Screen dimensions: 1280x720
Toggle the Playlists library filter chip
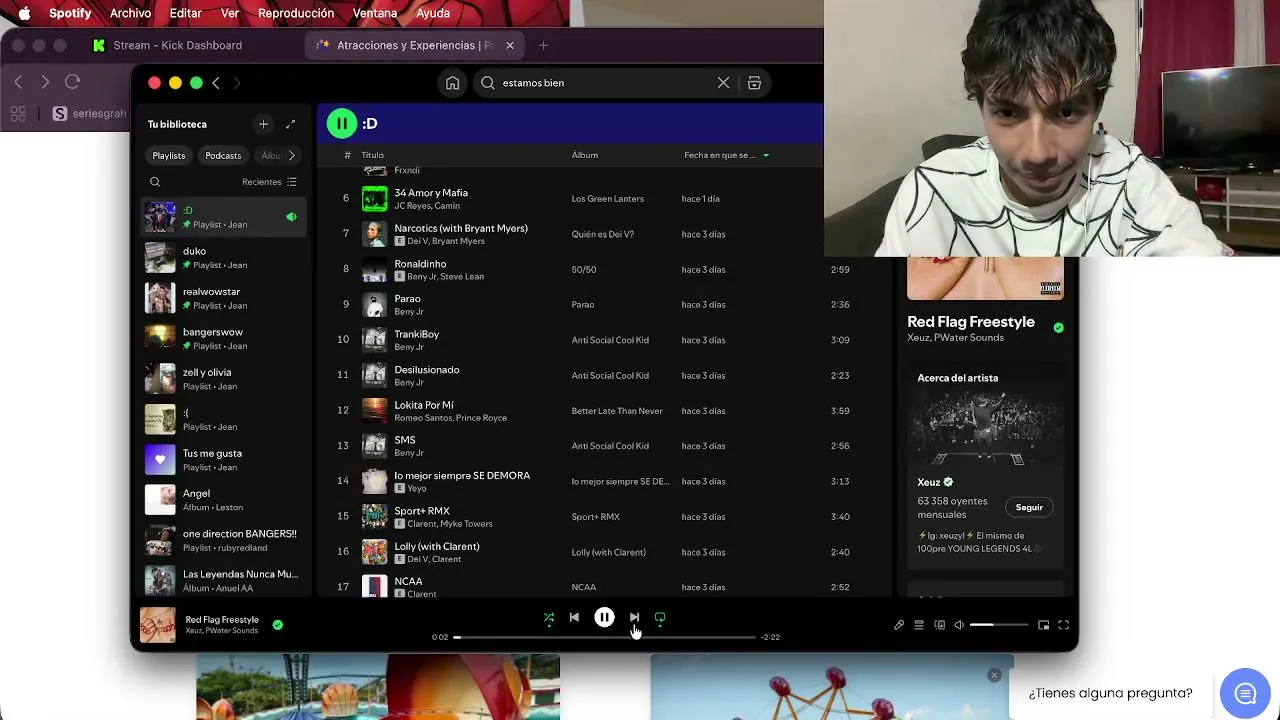tap(169, 155)
